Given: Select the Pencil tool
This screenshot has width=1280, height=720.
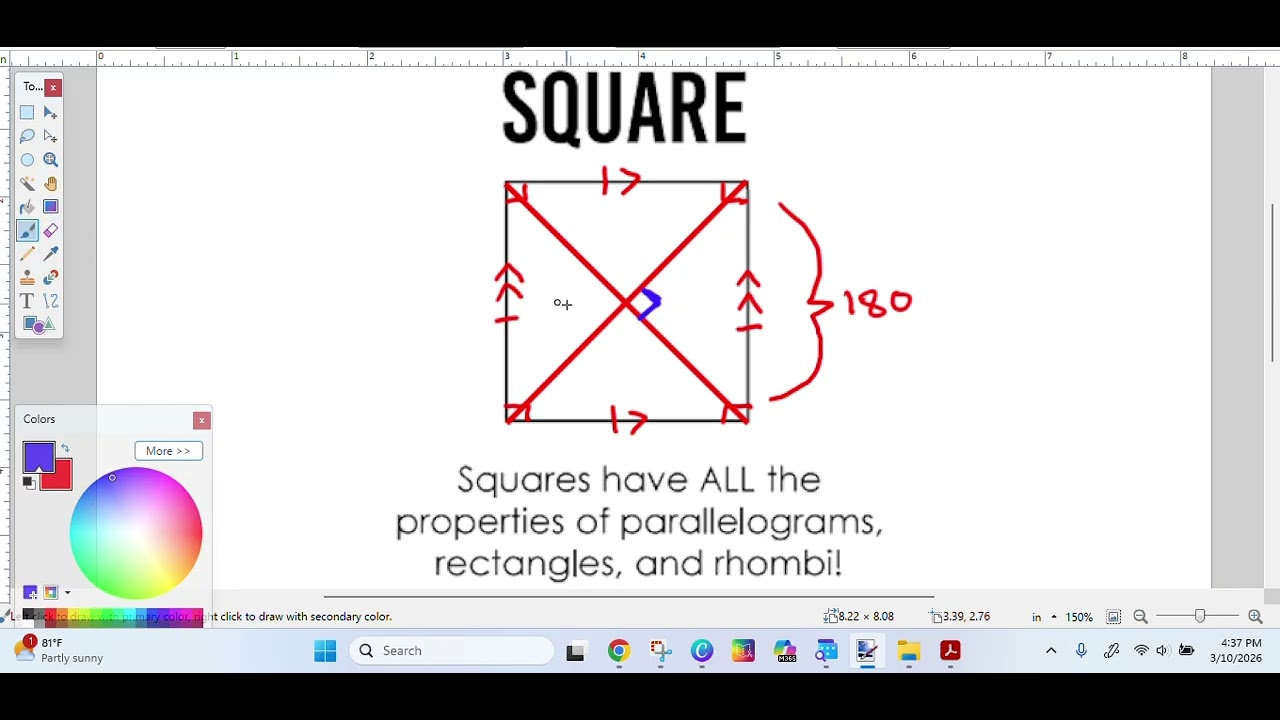Looking at the screenshot, I should click(x=27, y=254).
